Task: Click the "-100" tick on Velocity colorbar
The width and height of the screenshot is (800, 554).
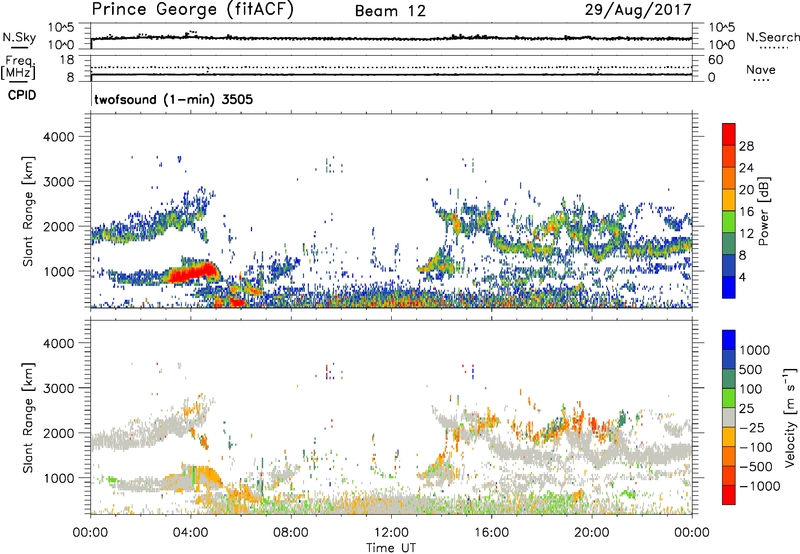Action: (x=756, y=447)
